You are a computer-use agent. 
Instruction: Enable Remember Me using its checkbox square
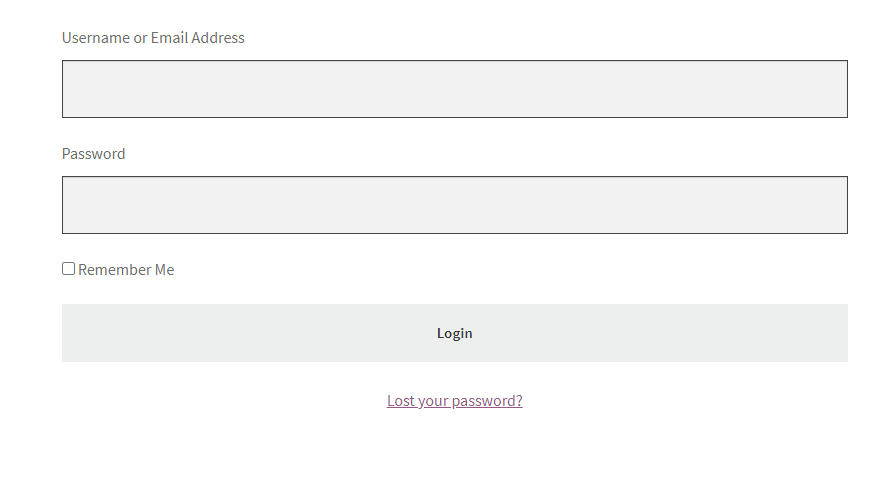(x=69, y=269)
